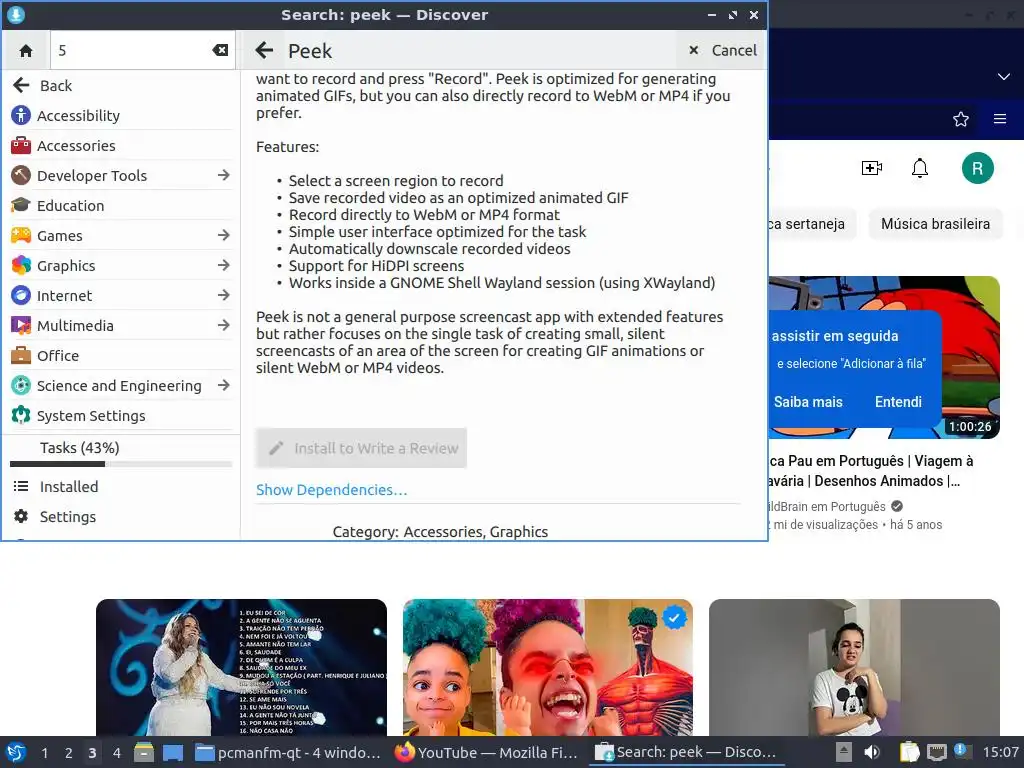Viewport: 1024px width, 768px height.
Task: Go back using the arrow beside Peek title
Action: pos(264,50)
